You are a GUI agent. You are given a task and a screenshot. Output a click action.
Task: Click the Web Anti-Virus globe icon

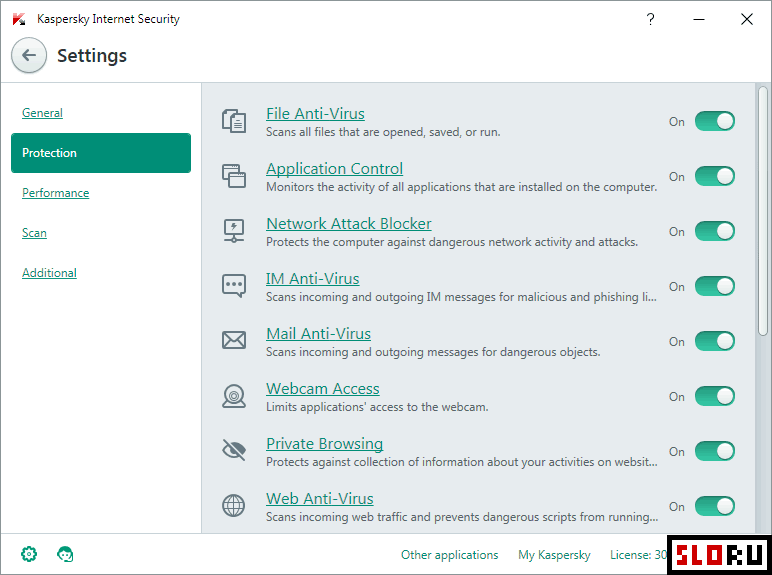click(x=234, y=506)
